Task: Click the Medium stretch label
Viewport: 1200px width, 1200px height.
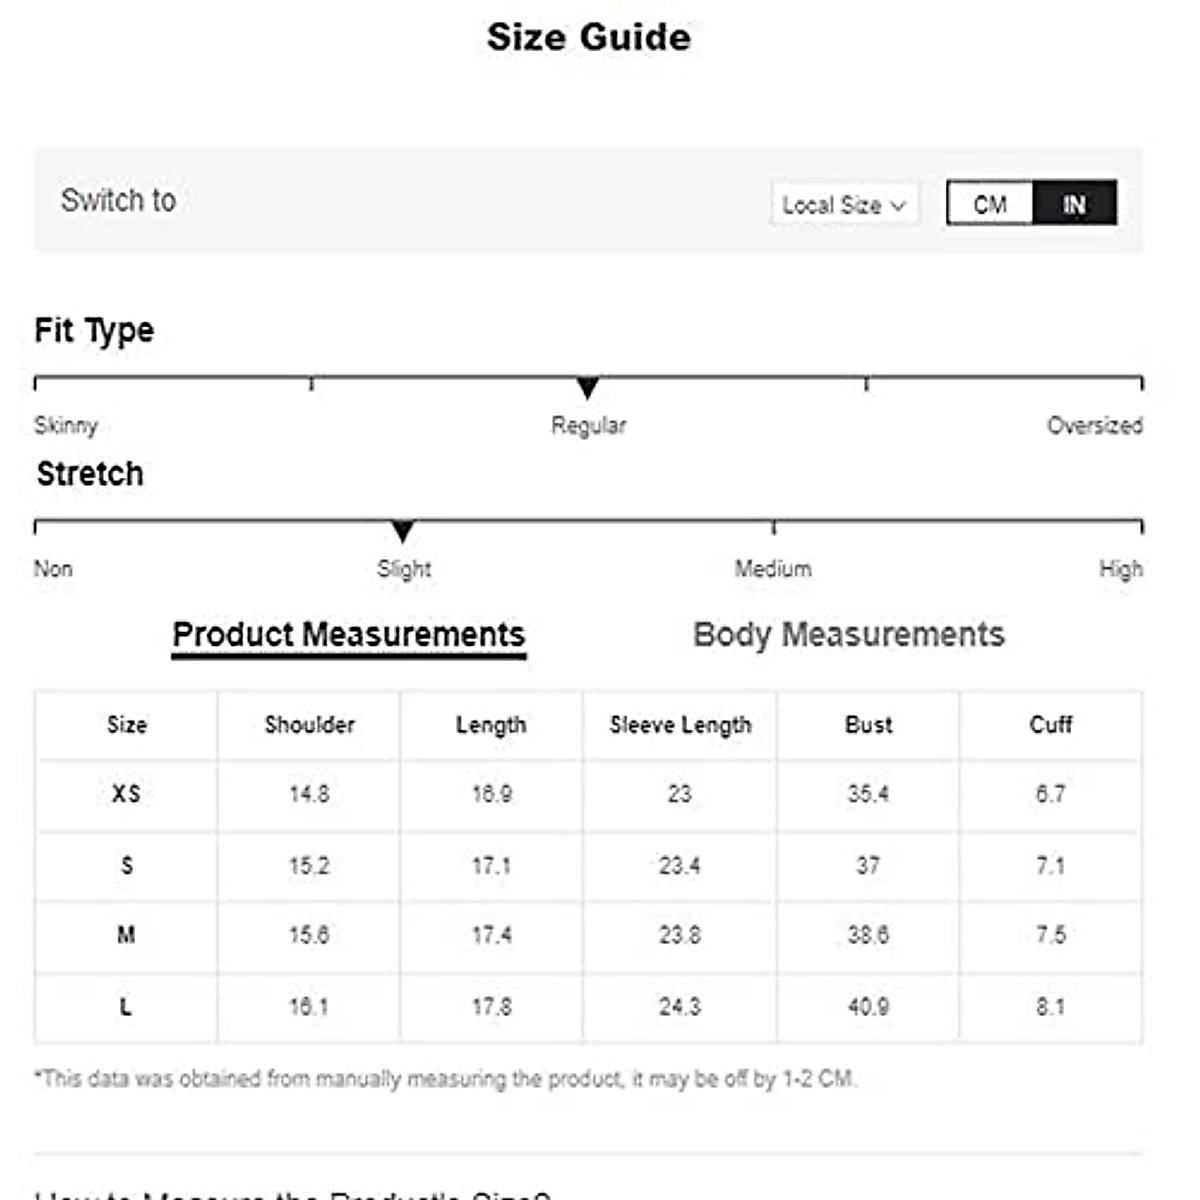Action: point(773,569)
